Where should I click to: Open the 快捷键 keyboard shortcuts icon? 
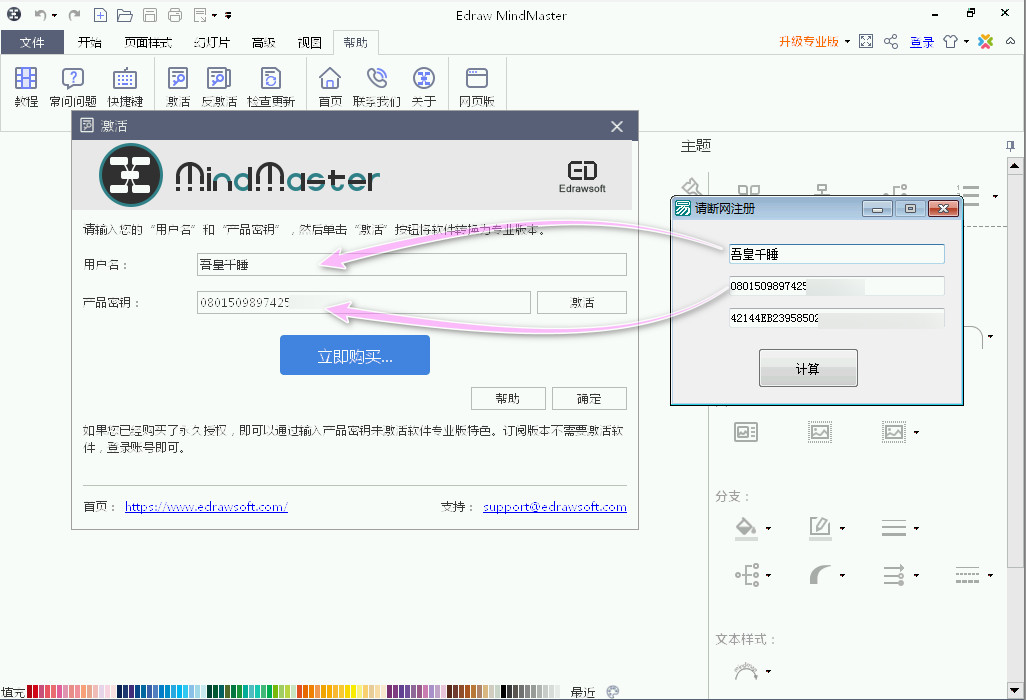[x=125, y=80]
